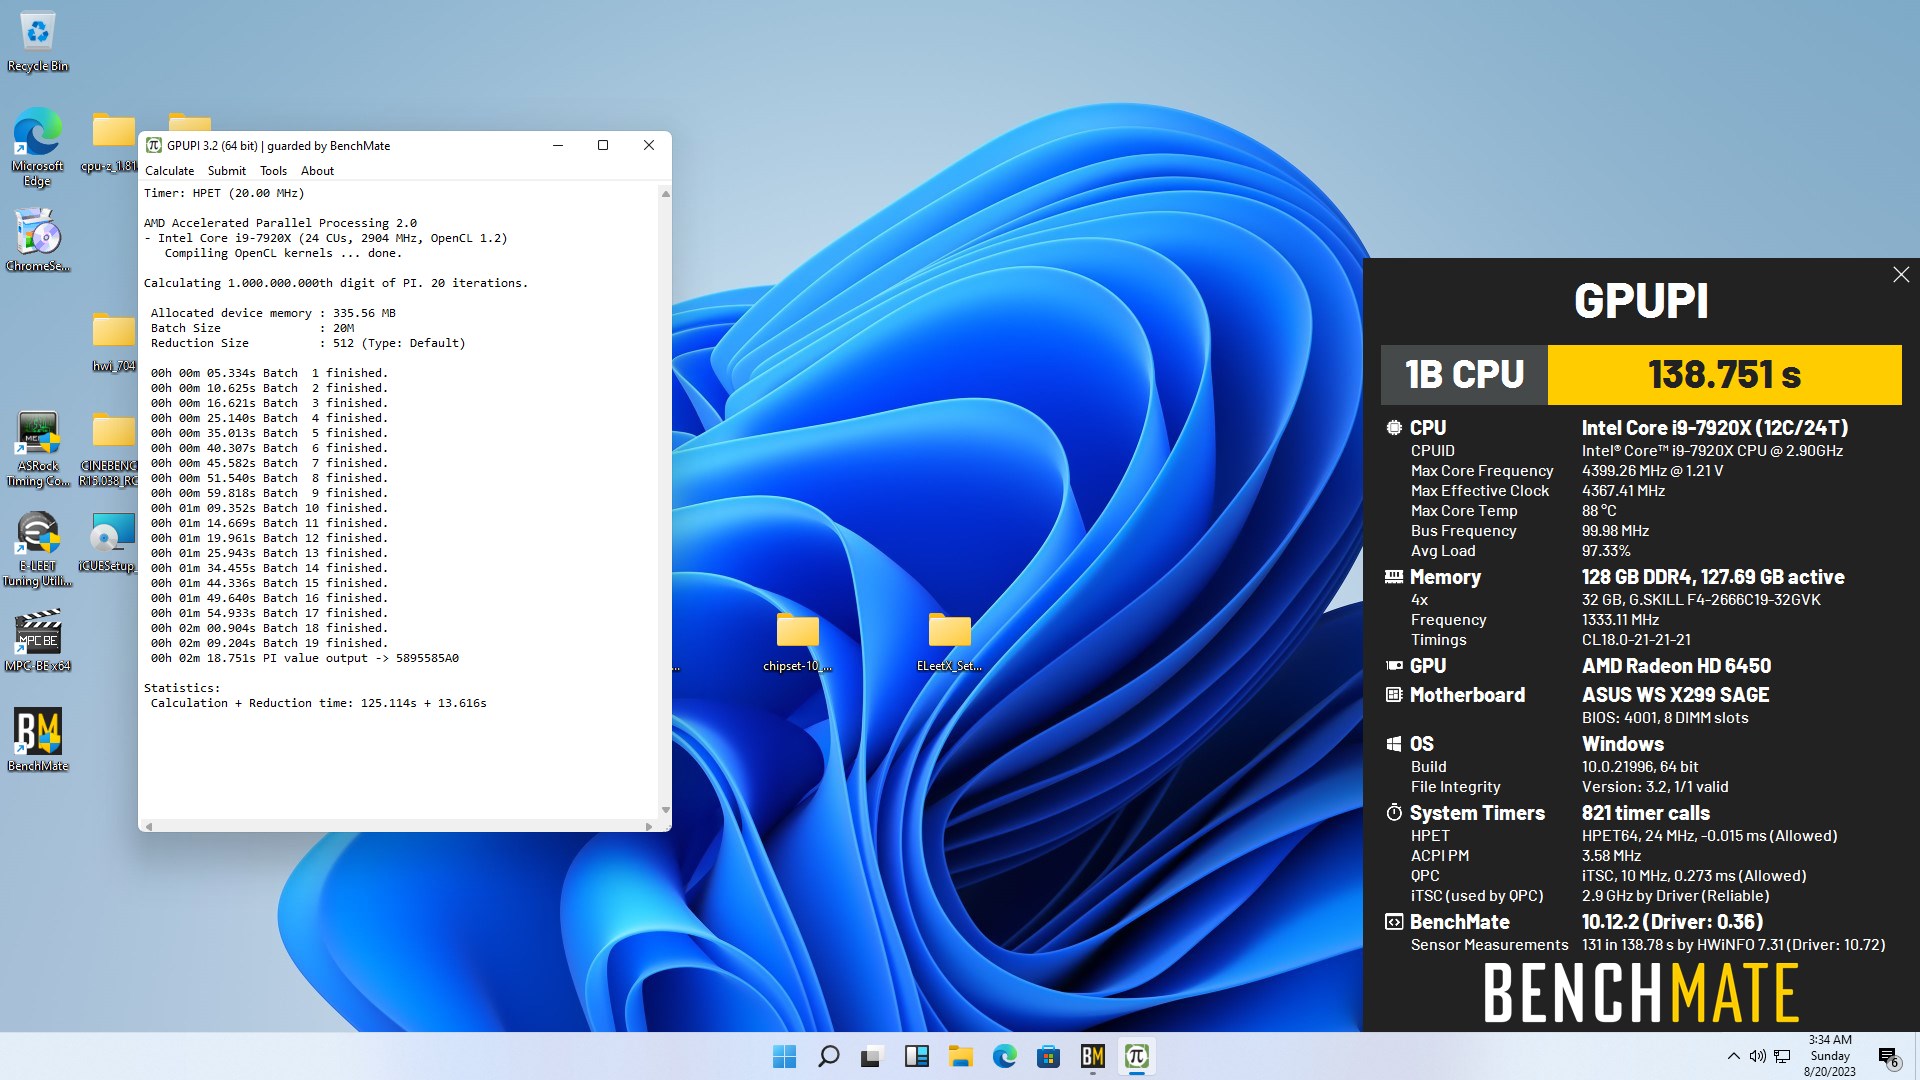This screenshot has height=1080, width=1920.
Task: Switch to BenchMate on the taskbar
Action: tap(1092, 1056)
